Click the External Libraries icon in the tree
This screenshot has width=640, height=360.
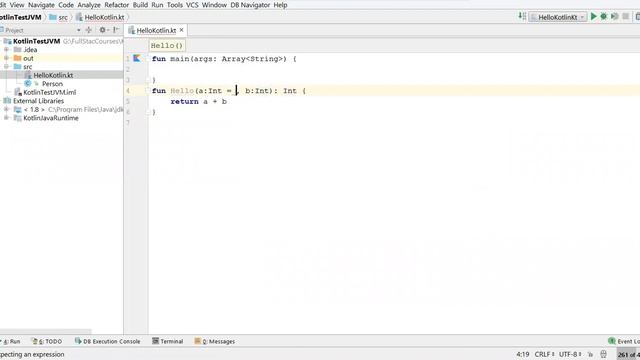click(x=7, y=101)
